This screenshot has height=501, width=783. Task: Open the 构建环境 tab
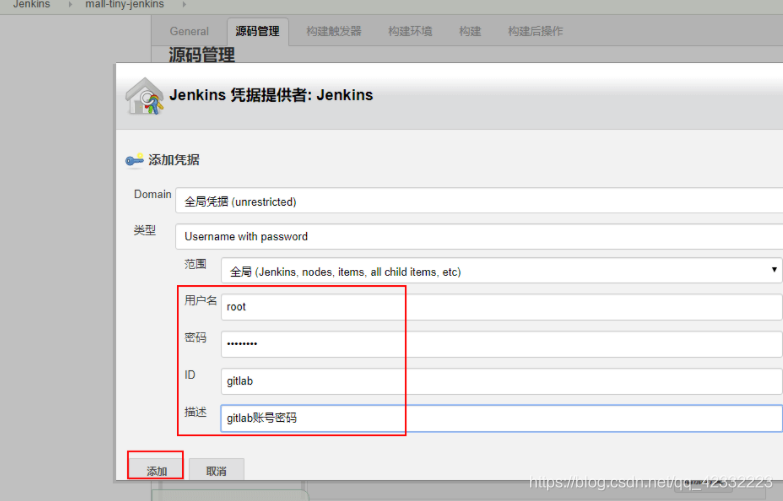click(x=410, y=31)
